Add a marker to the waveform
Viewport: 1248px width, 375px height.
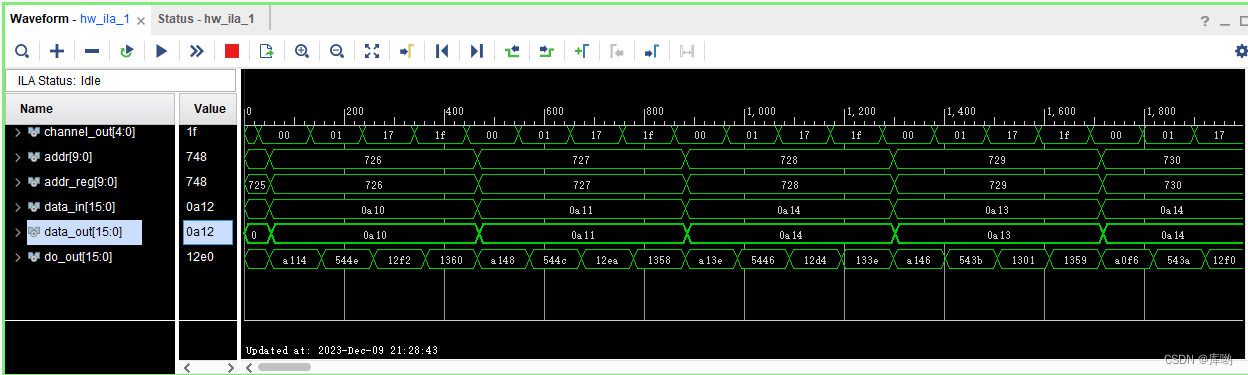(x=581, y=51)
